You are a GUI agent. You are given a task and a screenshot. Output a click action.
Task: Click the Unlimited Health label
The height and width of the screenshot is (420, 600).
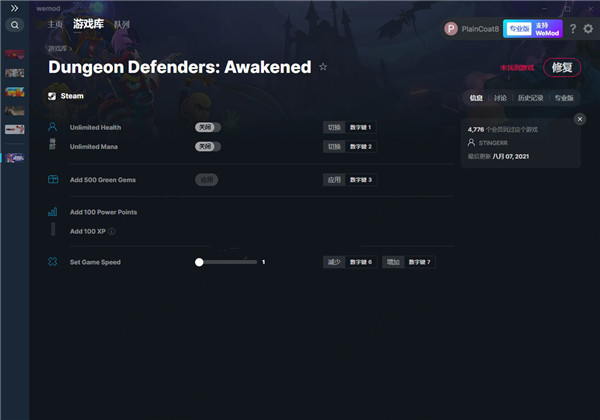click(x=95, y=127)
